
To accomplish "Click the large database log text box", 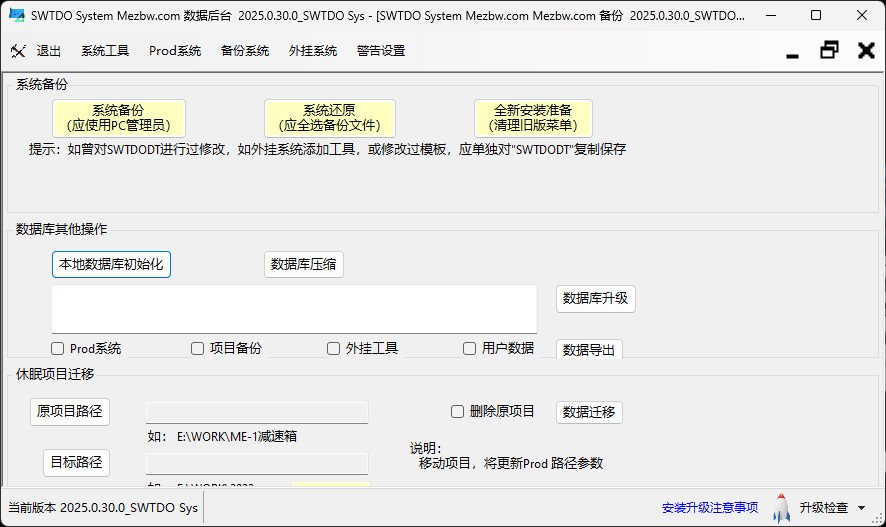I will (294, 309).
